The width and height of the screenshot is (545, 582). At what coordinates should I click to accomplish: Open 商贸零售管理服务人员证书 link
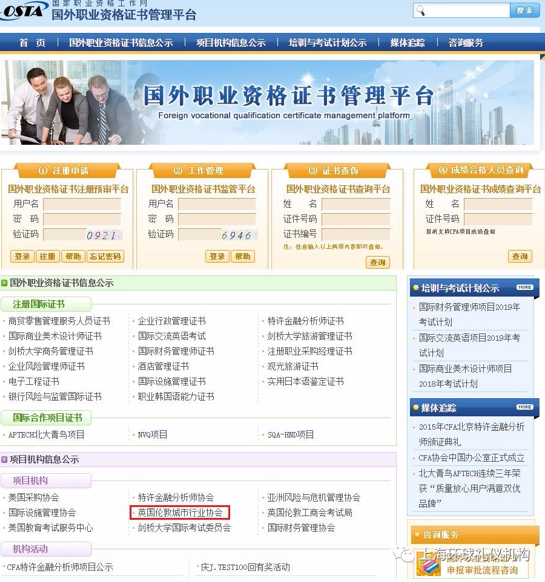point(59,321)
